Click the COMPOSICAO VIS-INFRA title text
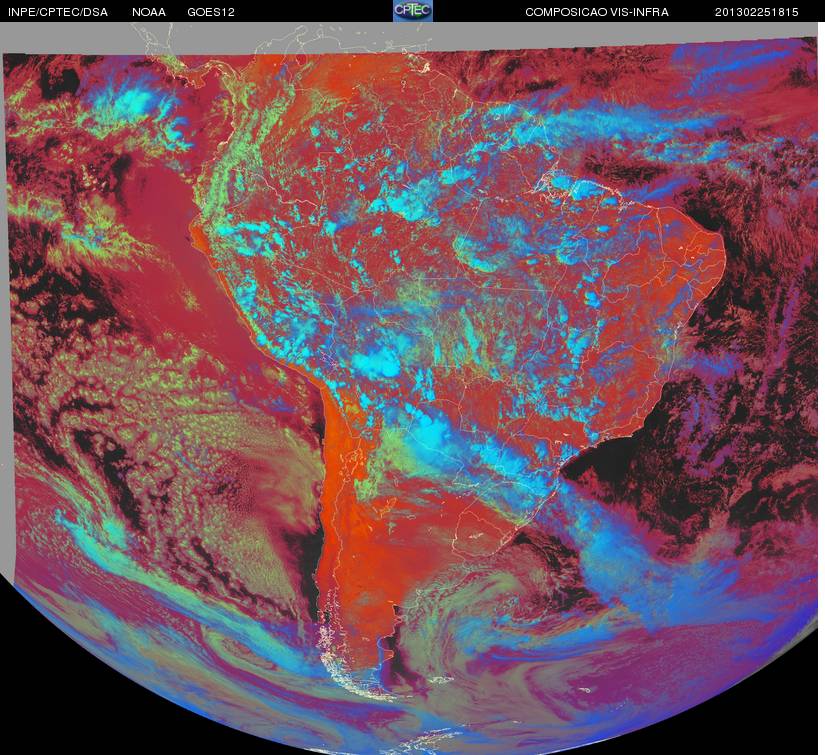 point(597,12)
